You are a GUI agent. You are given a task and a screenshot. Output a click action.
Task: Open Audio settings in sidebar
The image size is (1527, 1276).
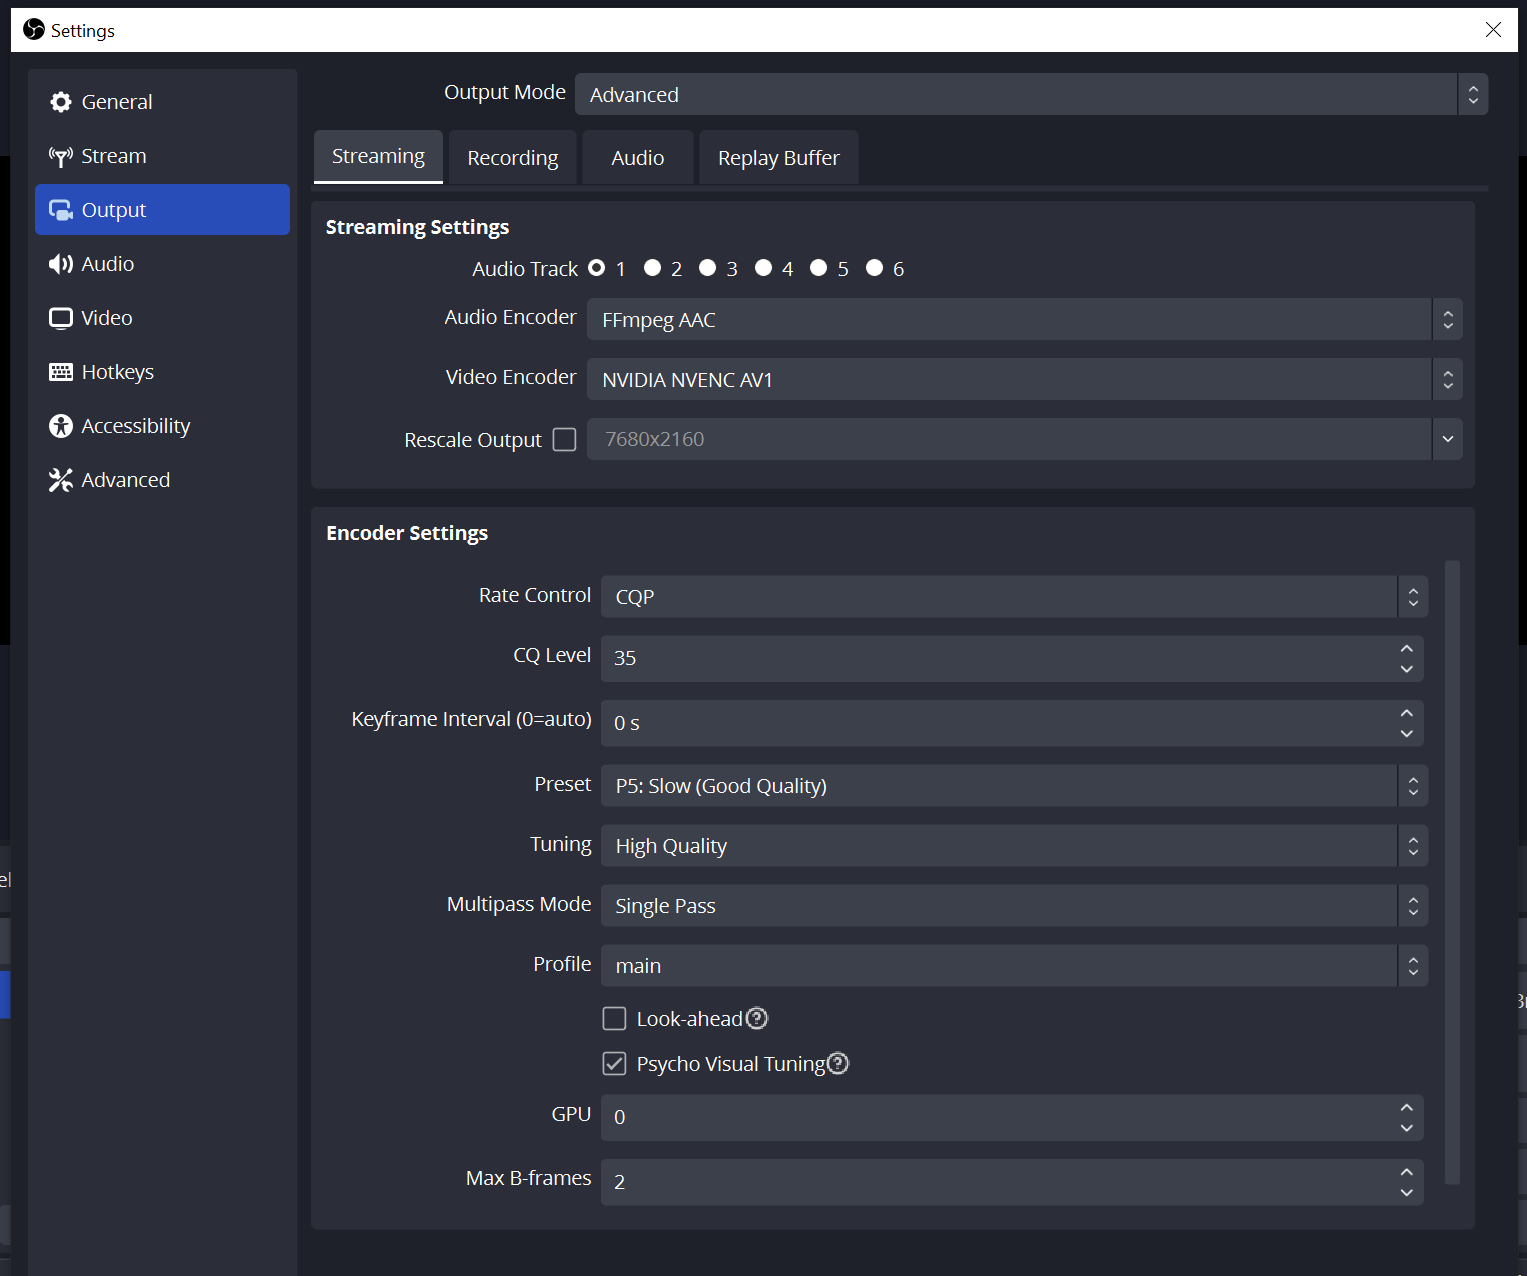(162, 264)
